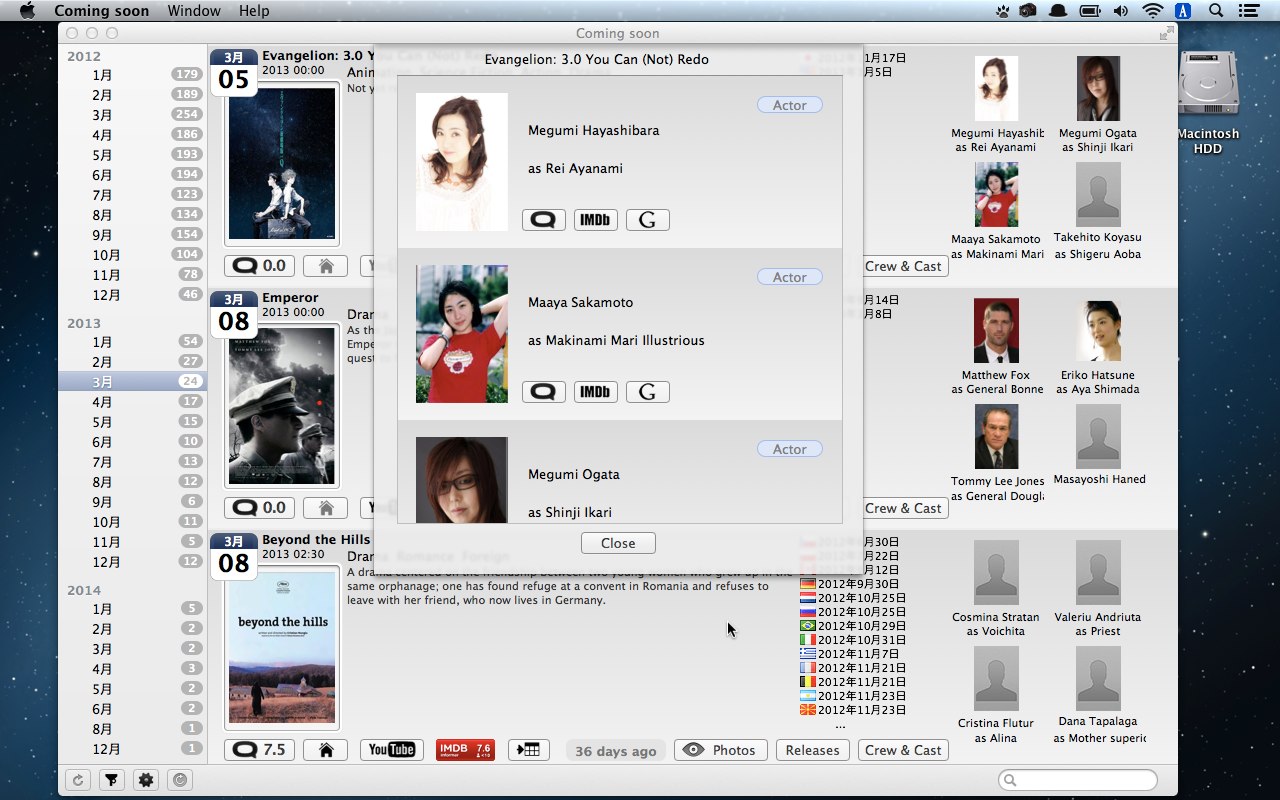Select 2013 4月 with 17 movies
This screenshot has width=1280, height=800.
point(132,402)
